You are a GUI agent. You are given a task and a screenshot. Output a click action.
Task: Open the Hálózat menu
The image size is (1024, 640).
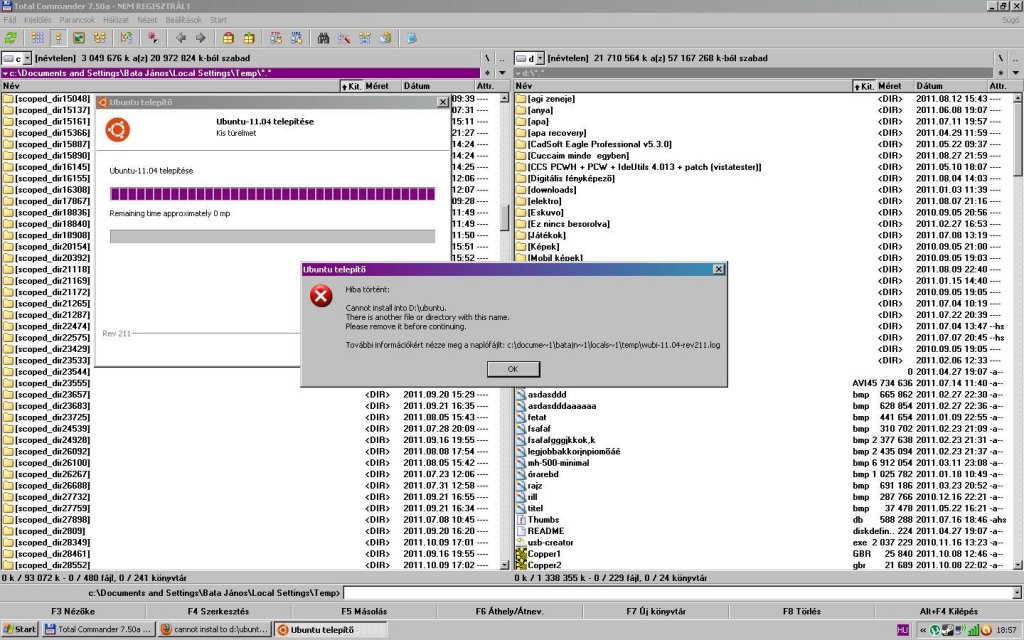coord(116,20)
